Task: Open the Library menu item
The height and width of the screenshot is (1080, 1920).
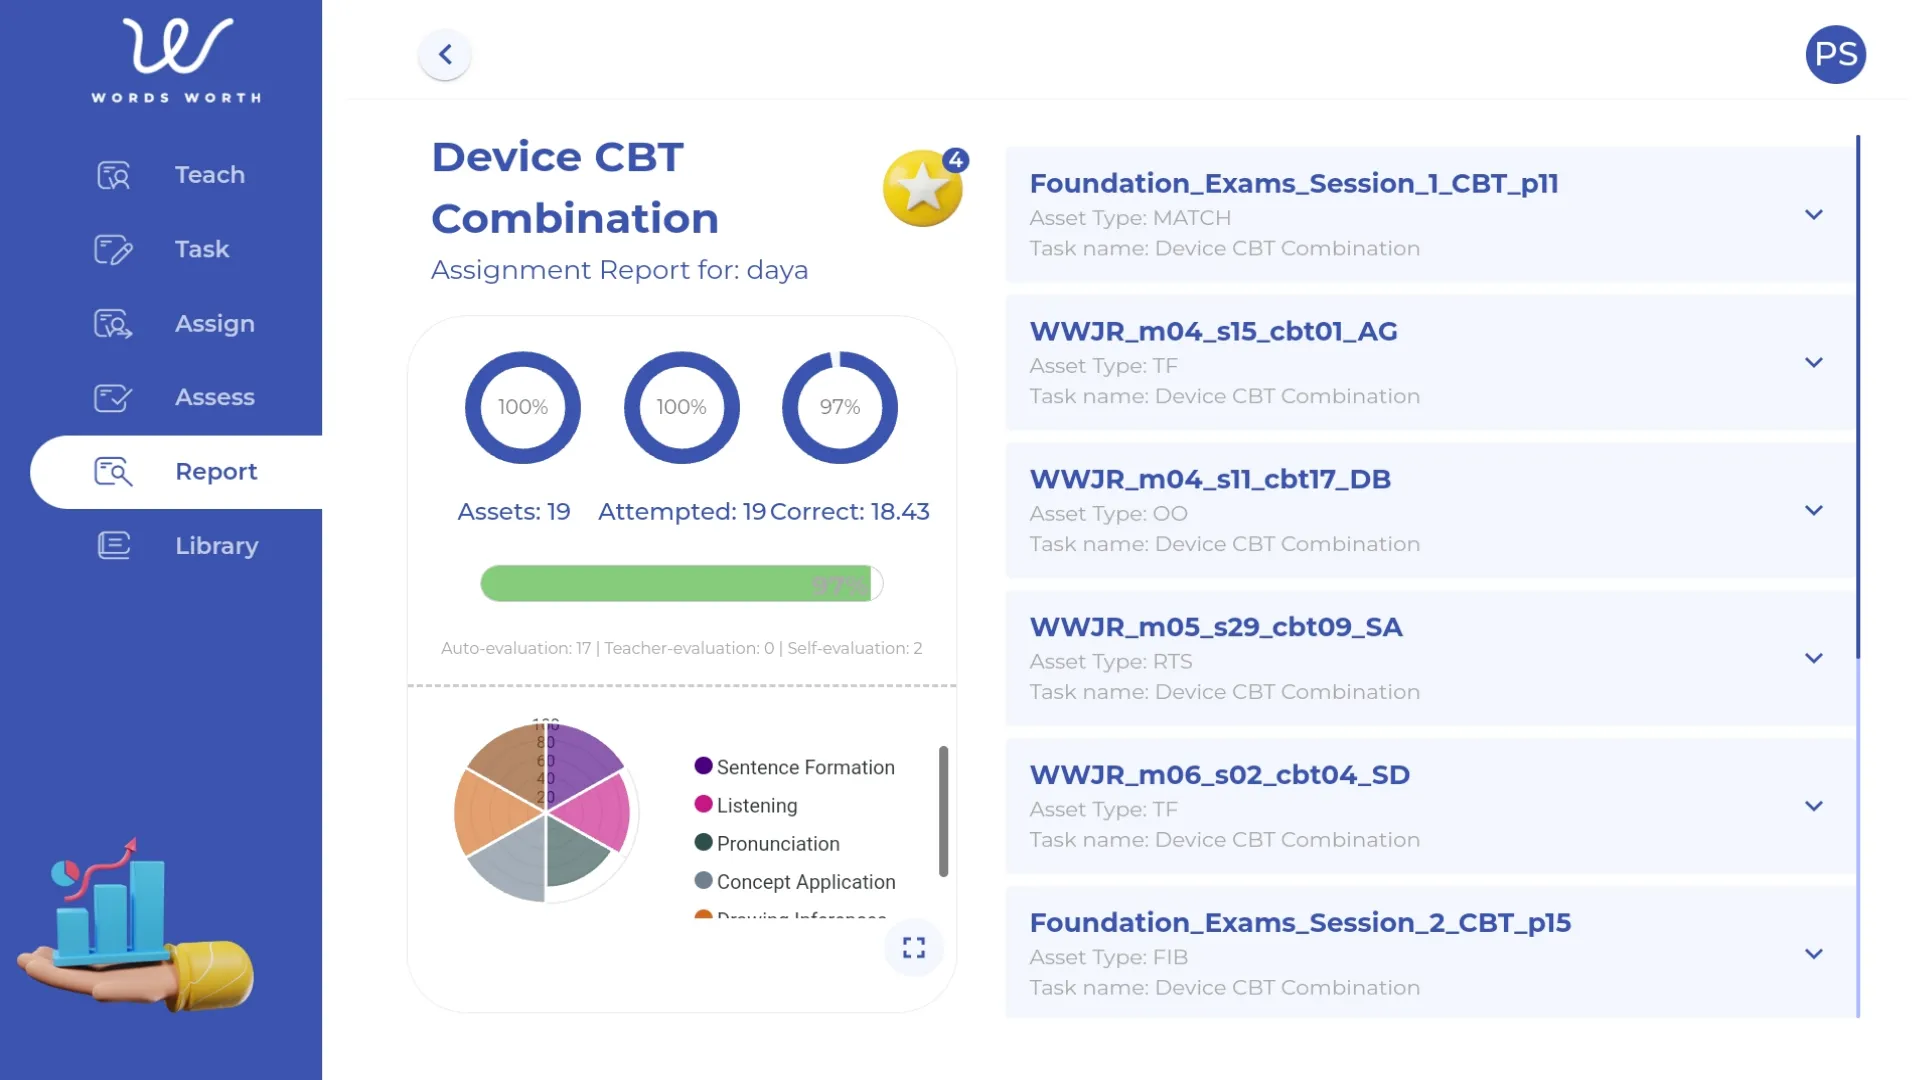Action: (217, 546)
